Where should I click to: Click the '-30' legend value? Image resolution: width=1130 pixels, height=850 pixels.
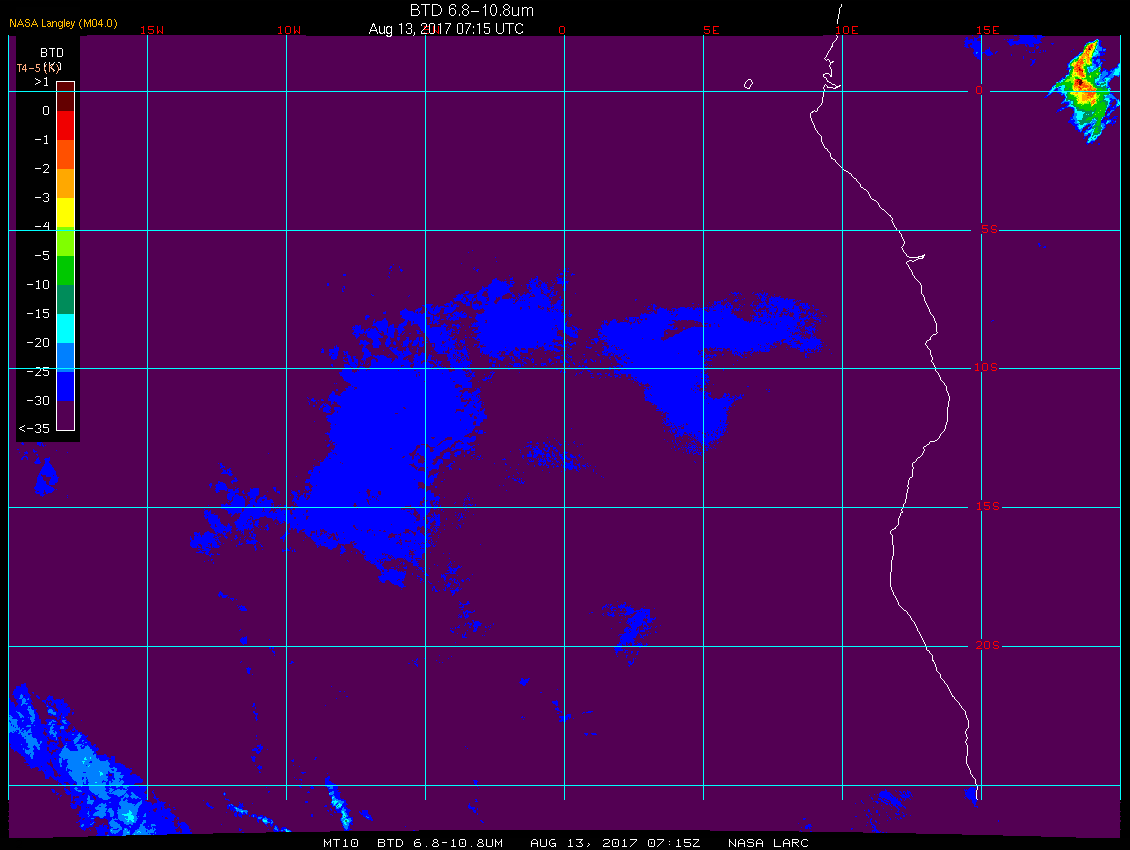pos(38,401)
